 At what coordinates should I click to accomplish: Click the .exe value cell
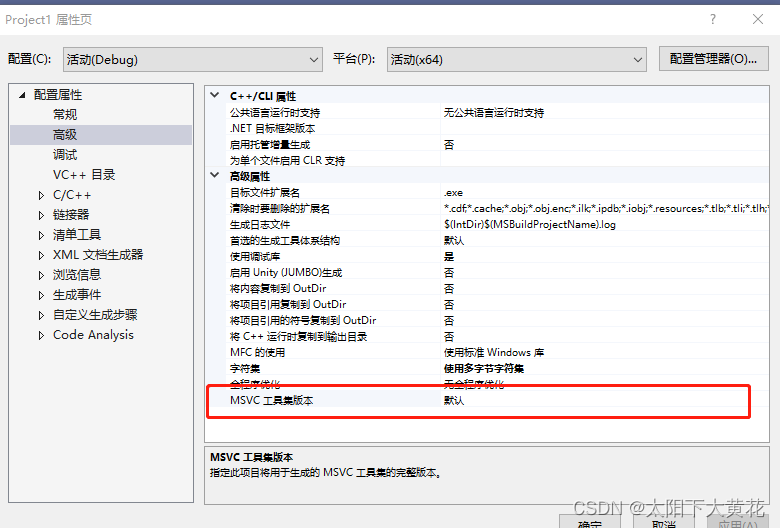[454, 193]
